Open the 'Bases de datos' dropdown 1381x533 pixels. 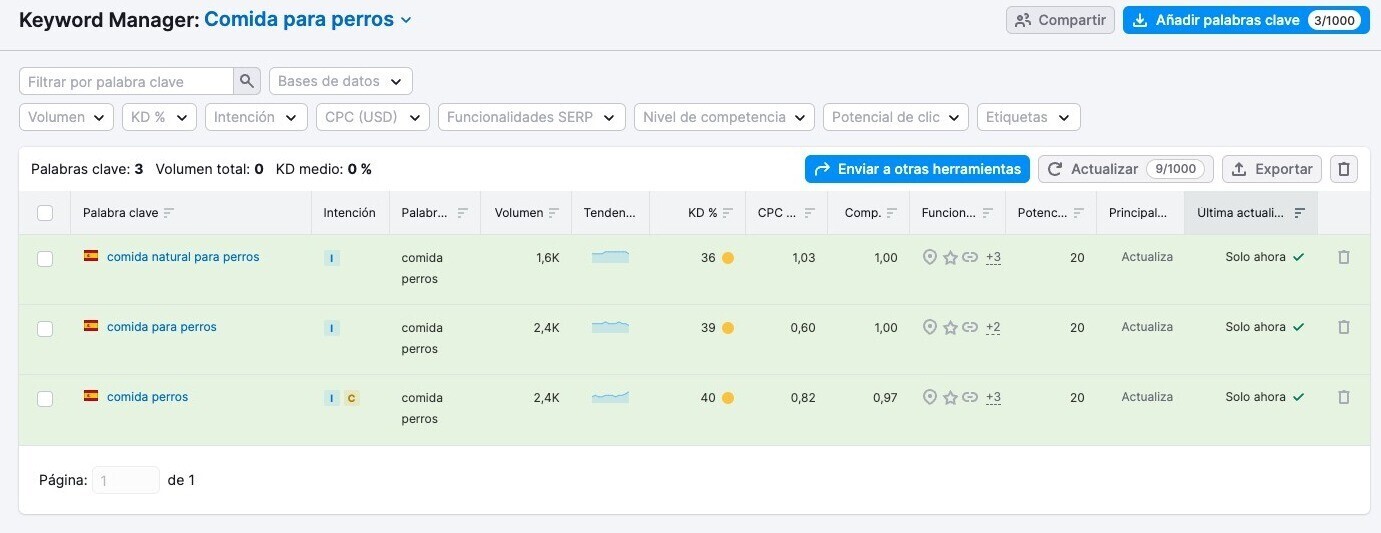(340, 81)
